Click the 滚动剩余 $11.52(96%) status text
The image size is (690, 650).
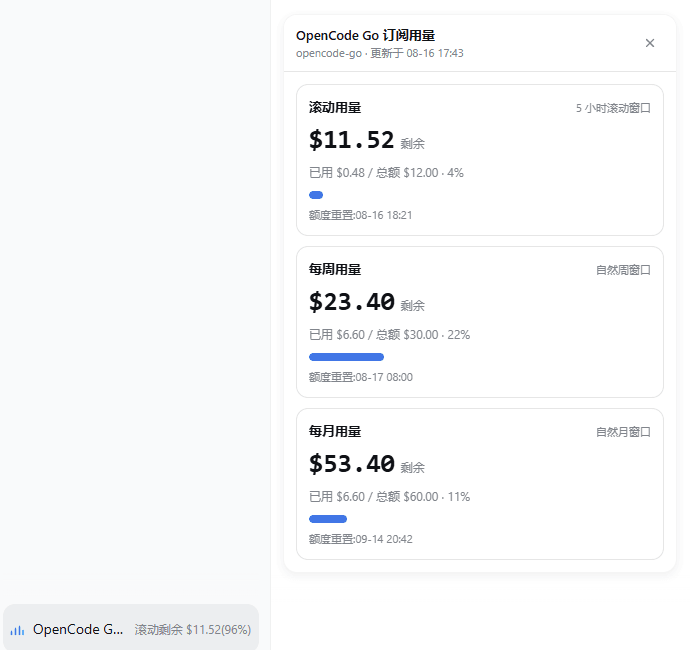(x=193, y=630)
